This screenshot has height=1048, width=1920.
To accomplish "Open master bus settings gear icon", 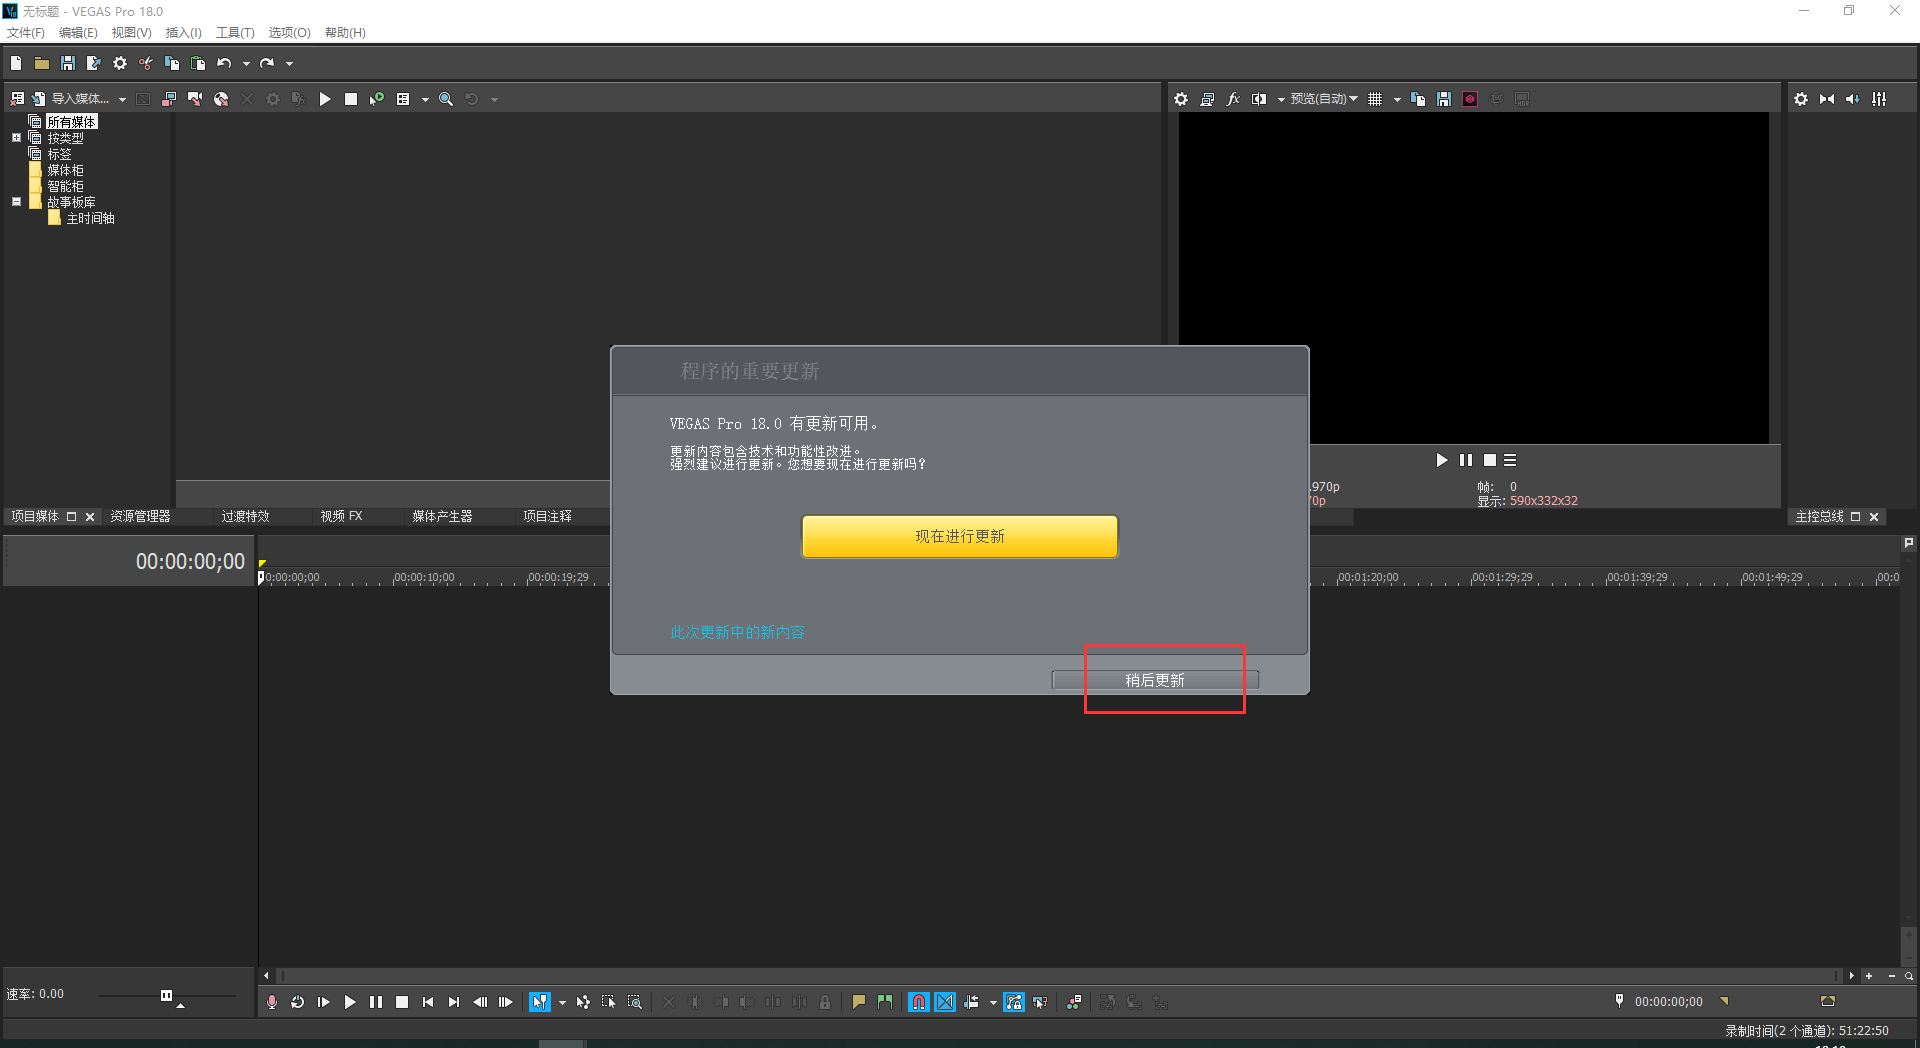I will point(1801,99).
